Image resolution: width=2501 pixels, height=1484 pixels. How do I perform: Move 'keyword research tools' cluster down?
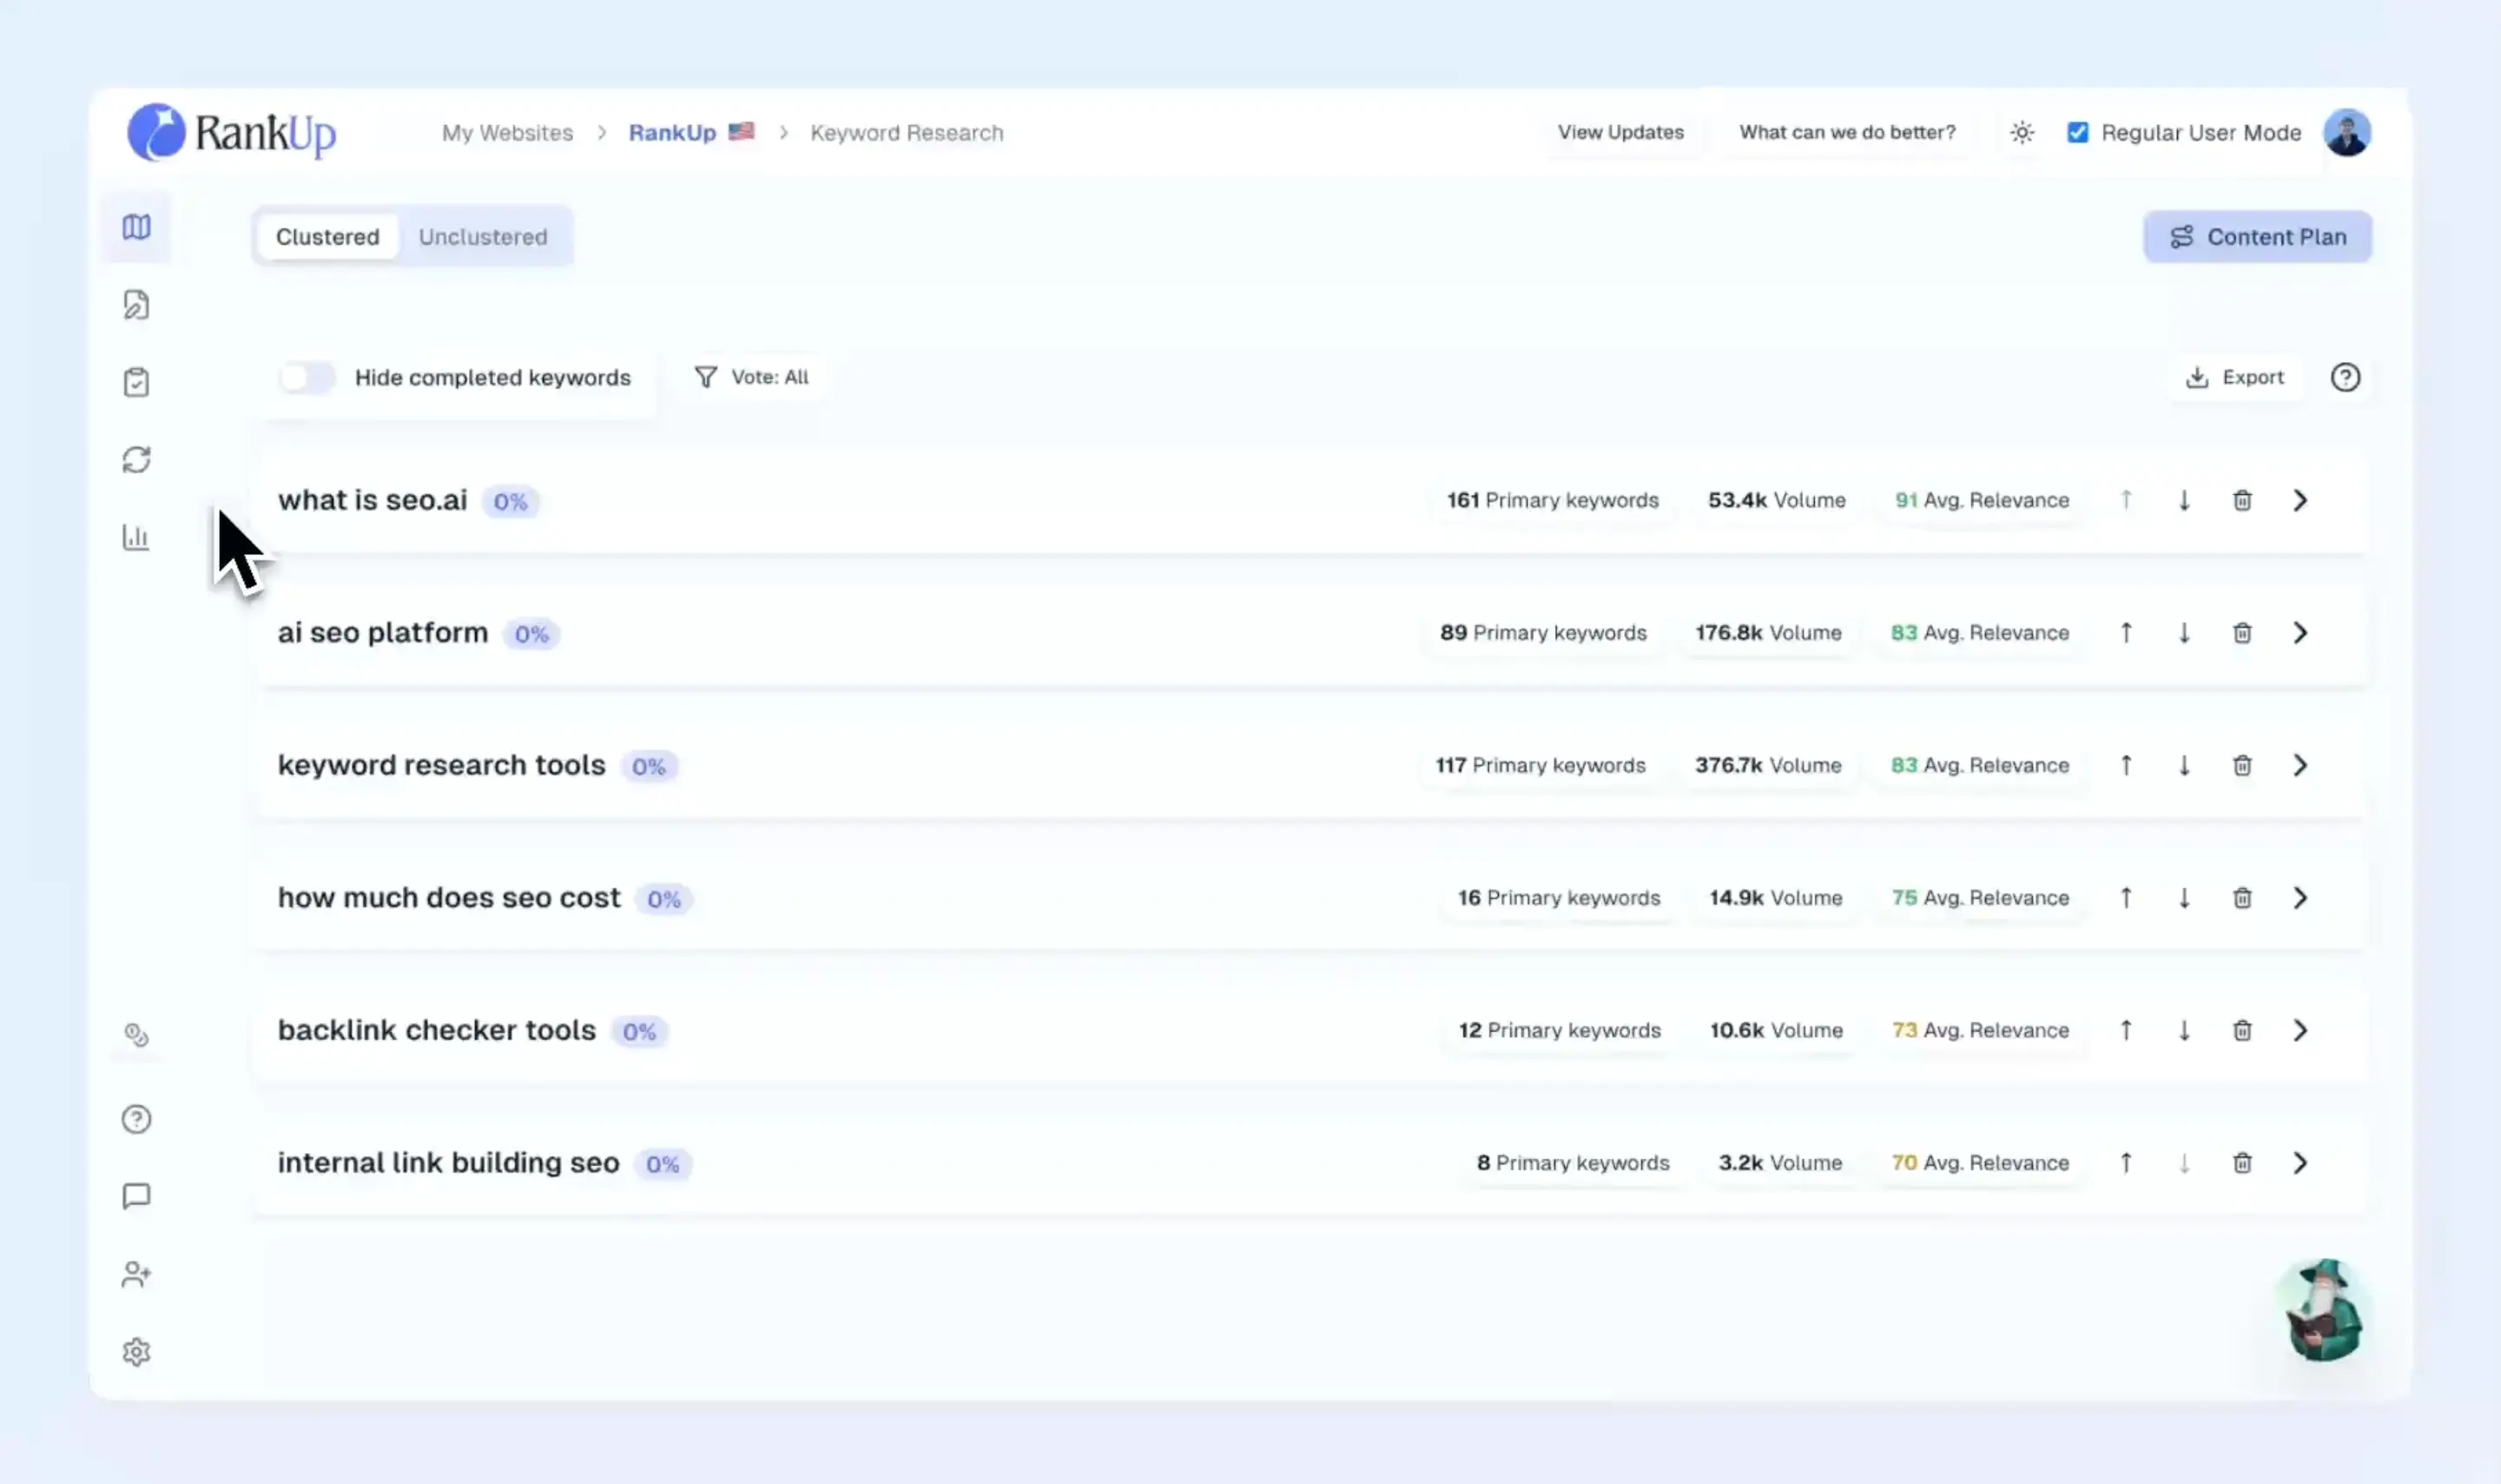tap(2184, 765)
